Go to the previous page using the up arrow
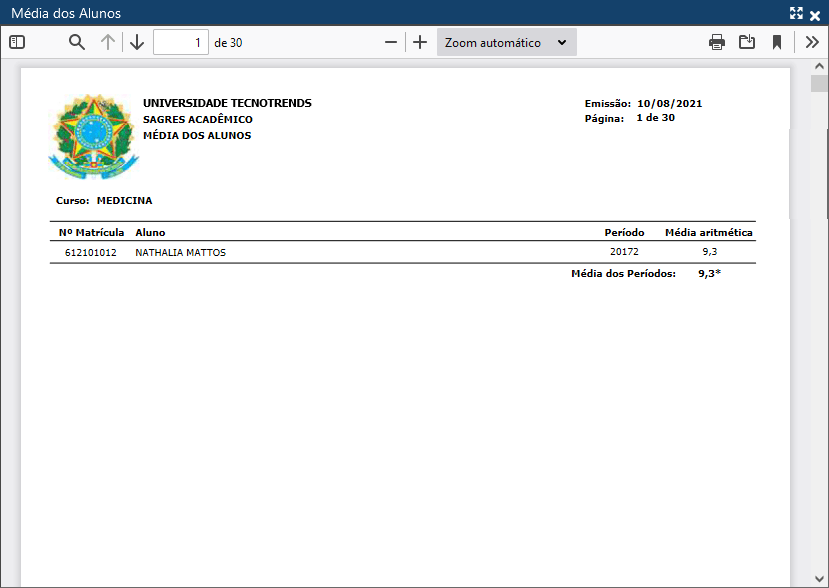The image size is (829, 588). 108,42
